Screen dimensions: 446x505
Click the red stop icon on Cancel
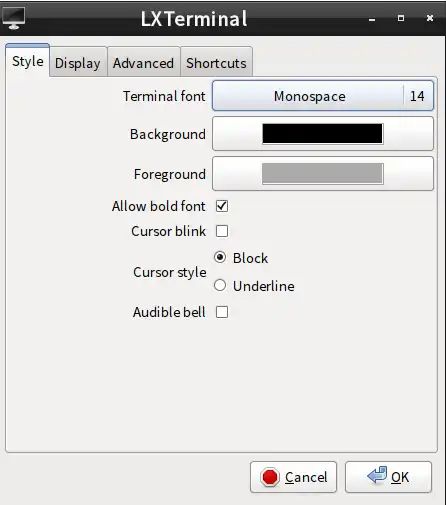point(270,477)
